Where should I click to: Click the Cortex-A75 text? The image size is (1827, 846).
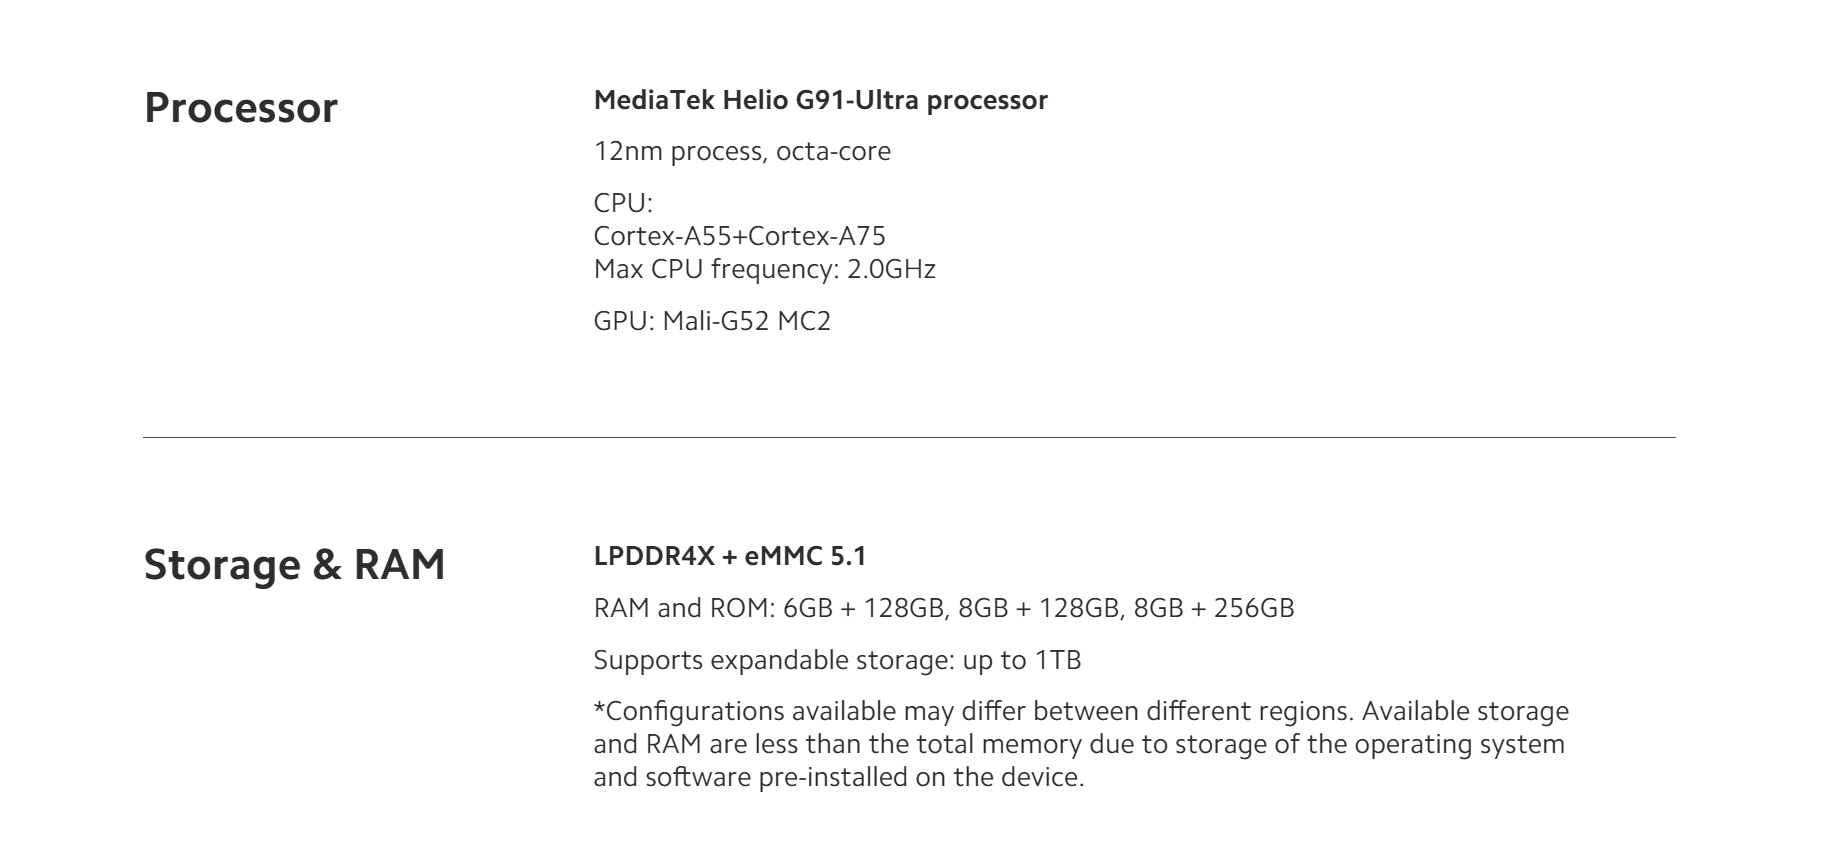pos(817,236)
